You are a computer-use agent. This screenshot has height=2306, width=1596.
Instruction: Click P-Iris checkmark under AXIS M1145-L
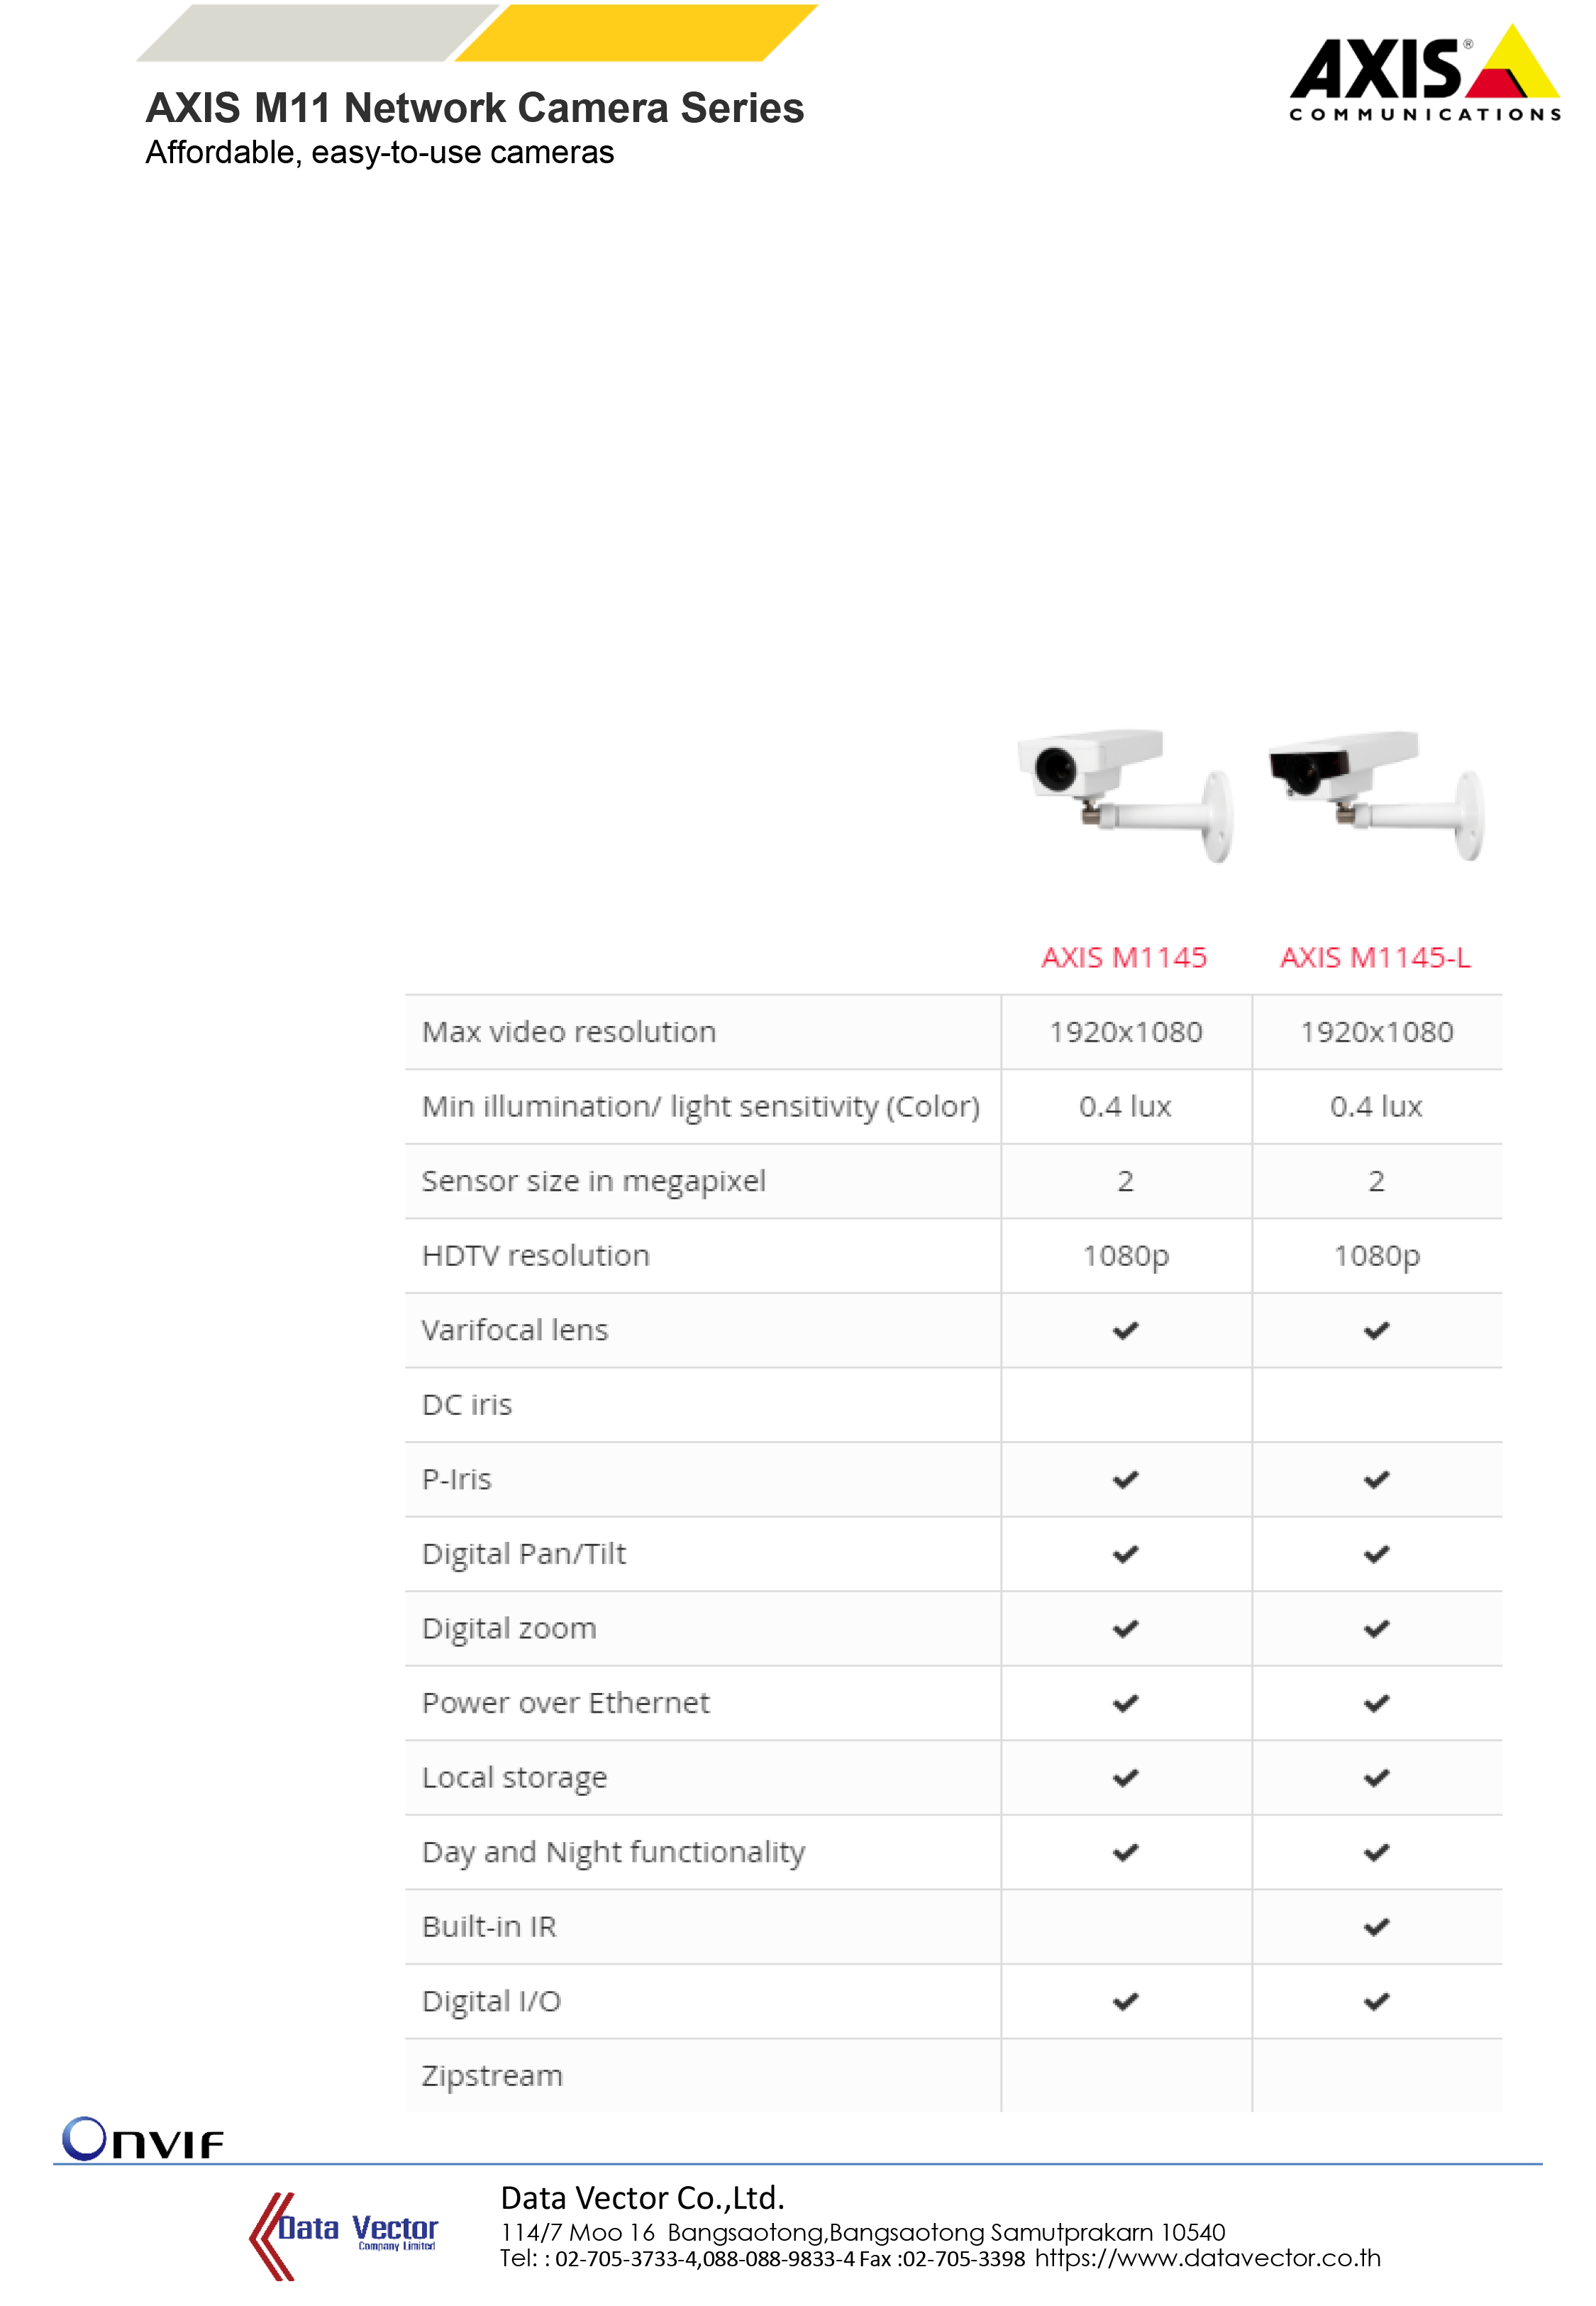(x=1376, y=1479)
